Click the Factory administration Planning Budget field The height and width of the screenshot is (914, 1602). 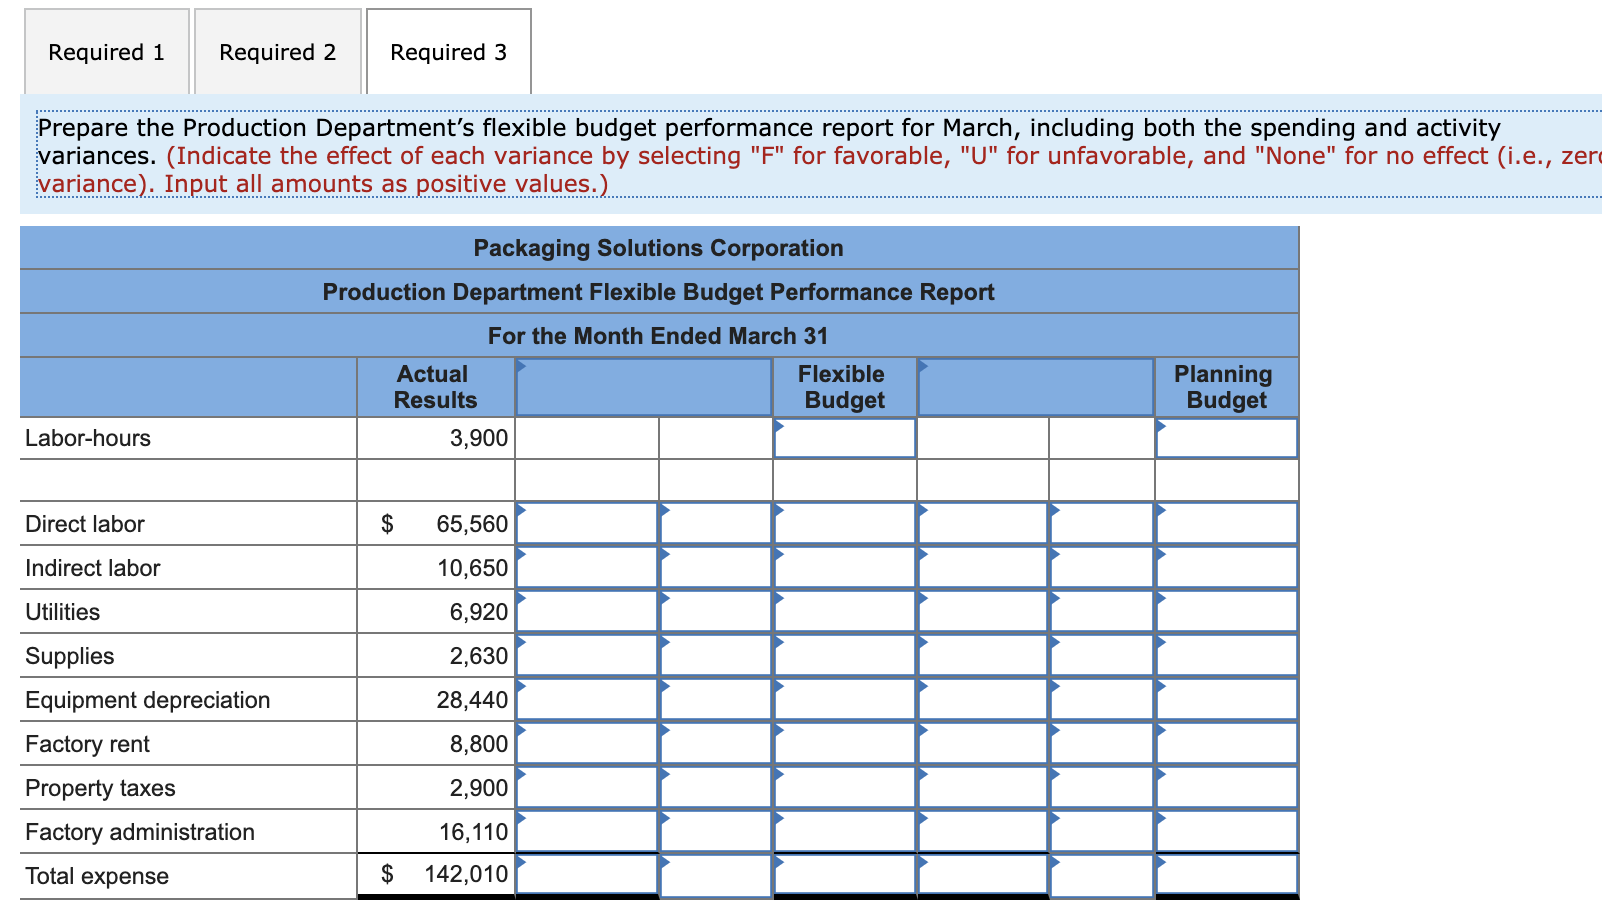tap(1227, 832)
